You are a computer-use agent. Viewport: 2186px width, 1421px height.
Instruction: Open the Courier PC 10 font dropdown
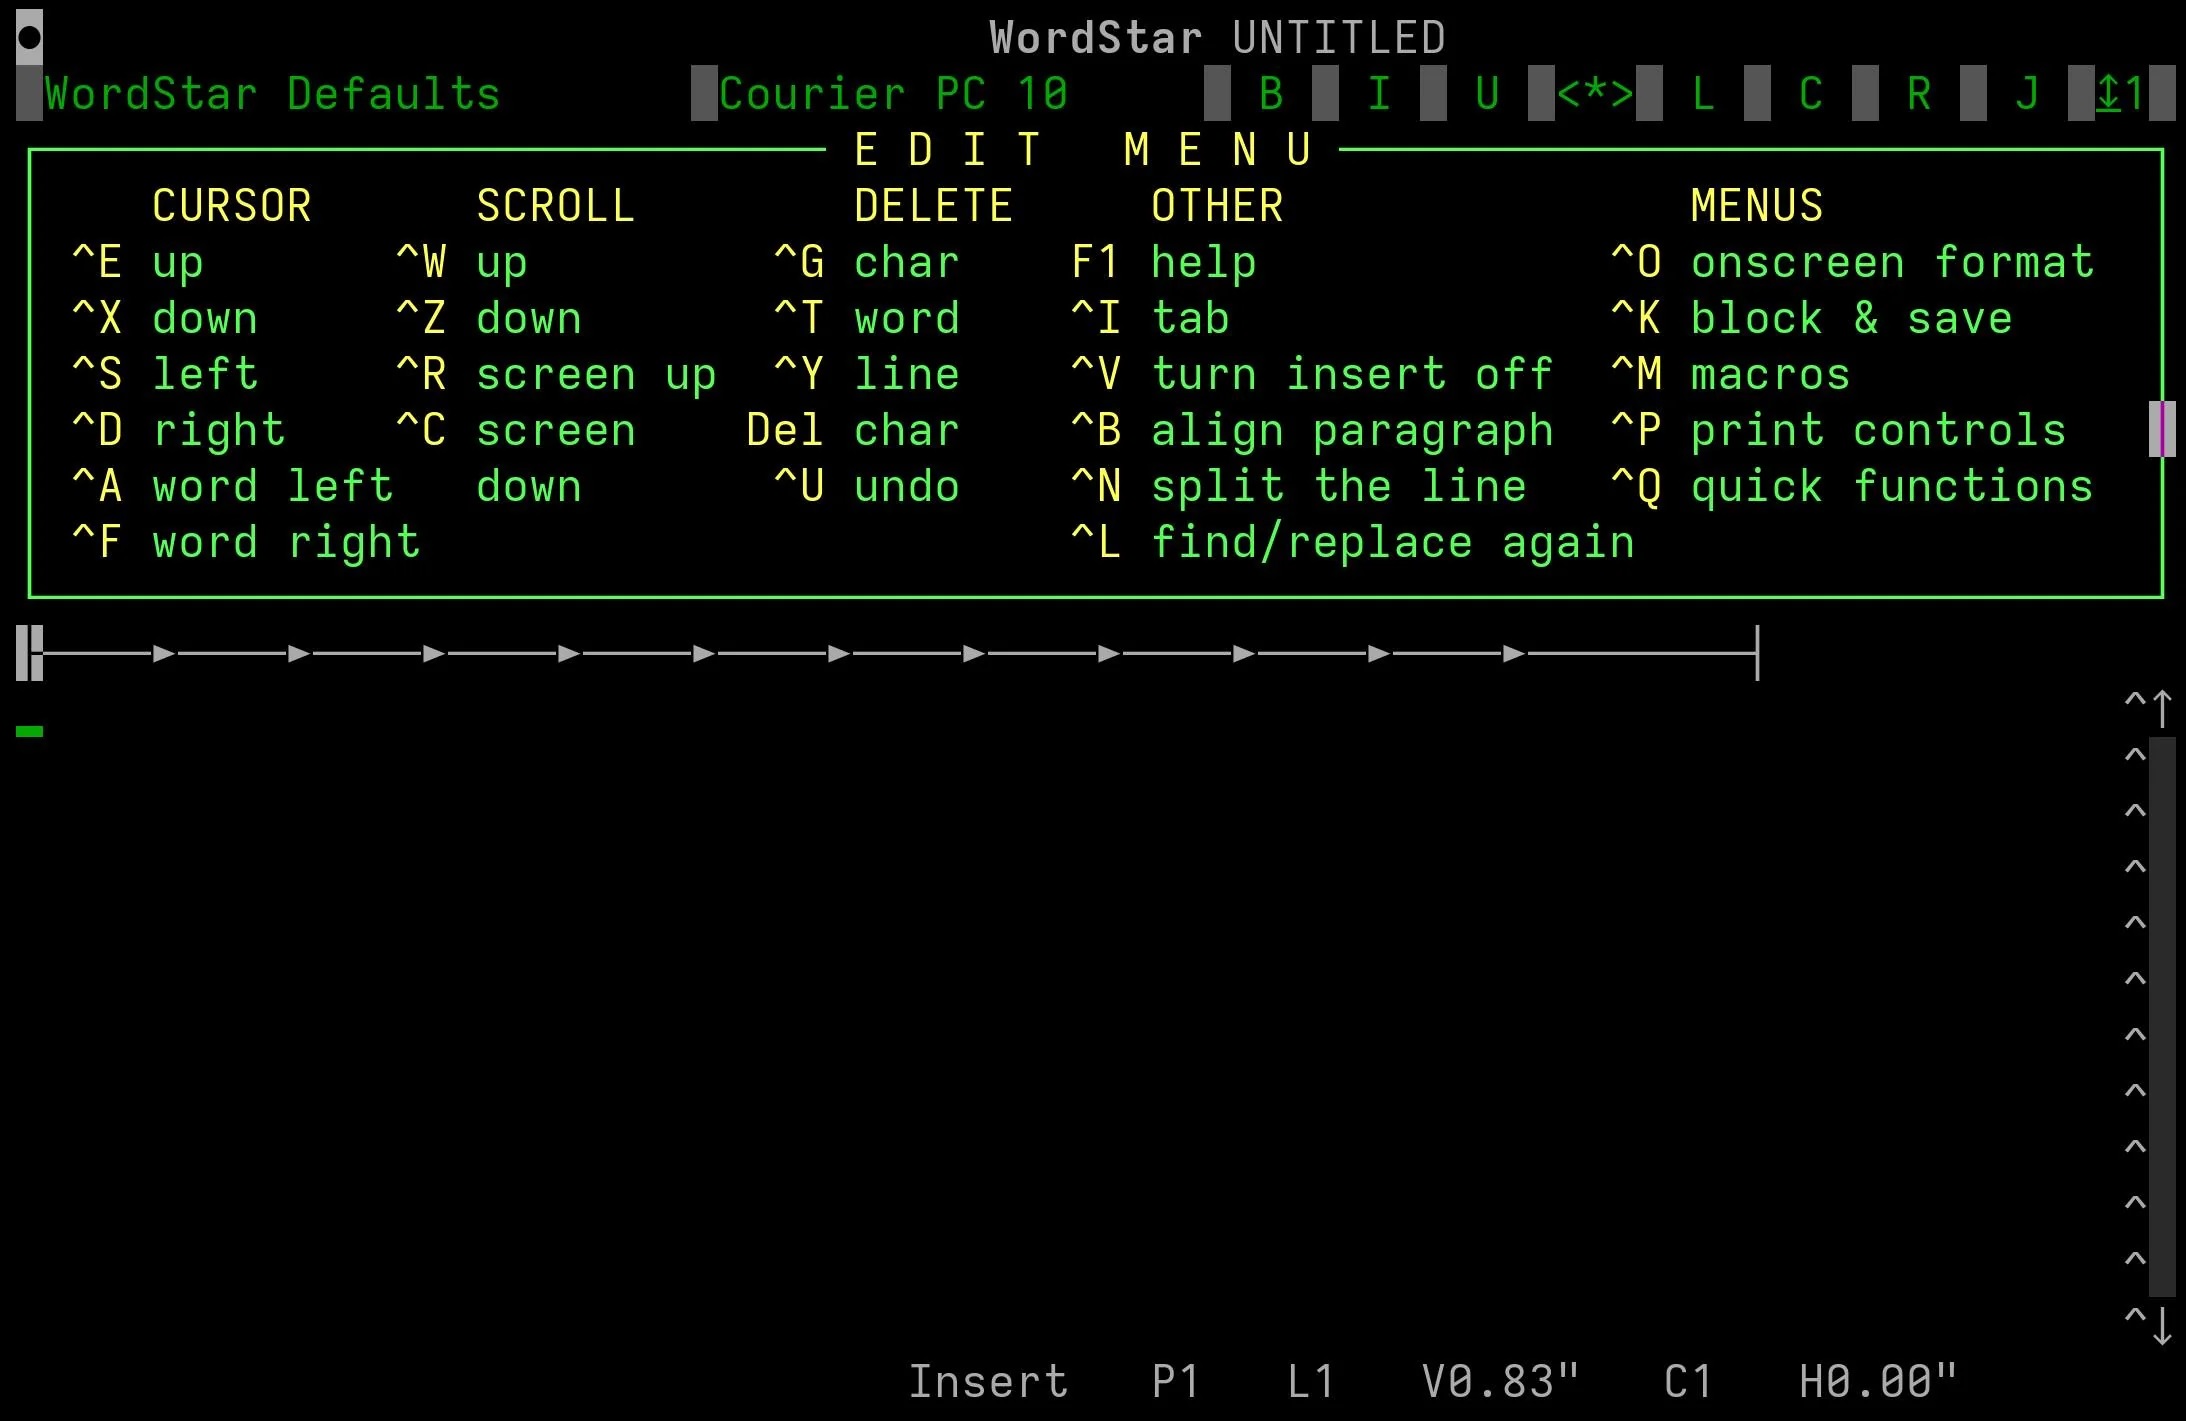(x=892, y=94)
